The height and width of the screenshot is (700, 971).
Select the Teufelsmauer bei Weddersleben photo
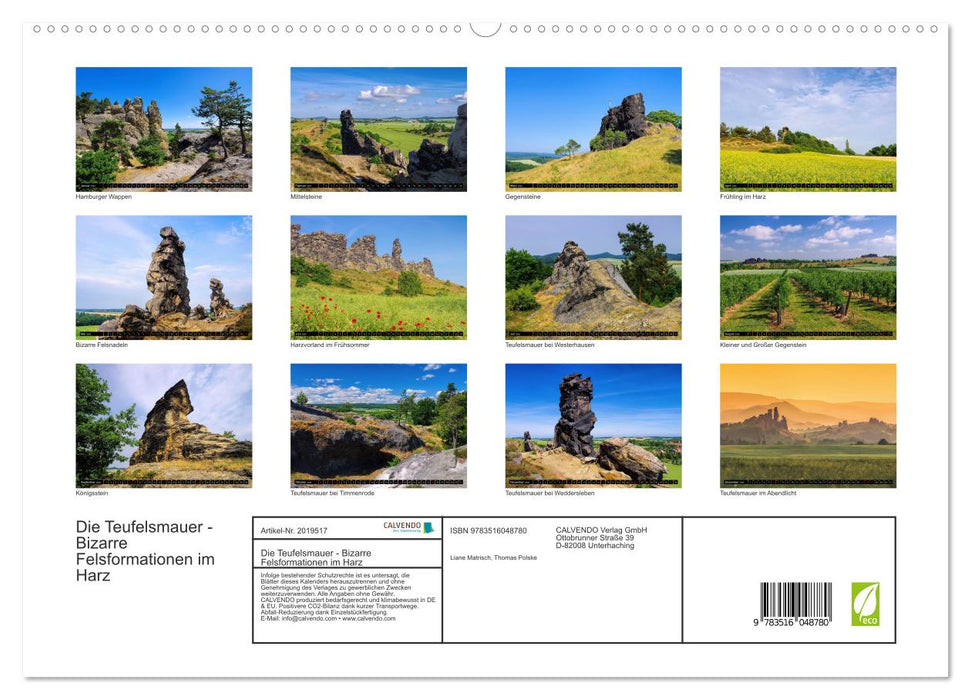pos(592,425)
